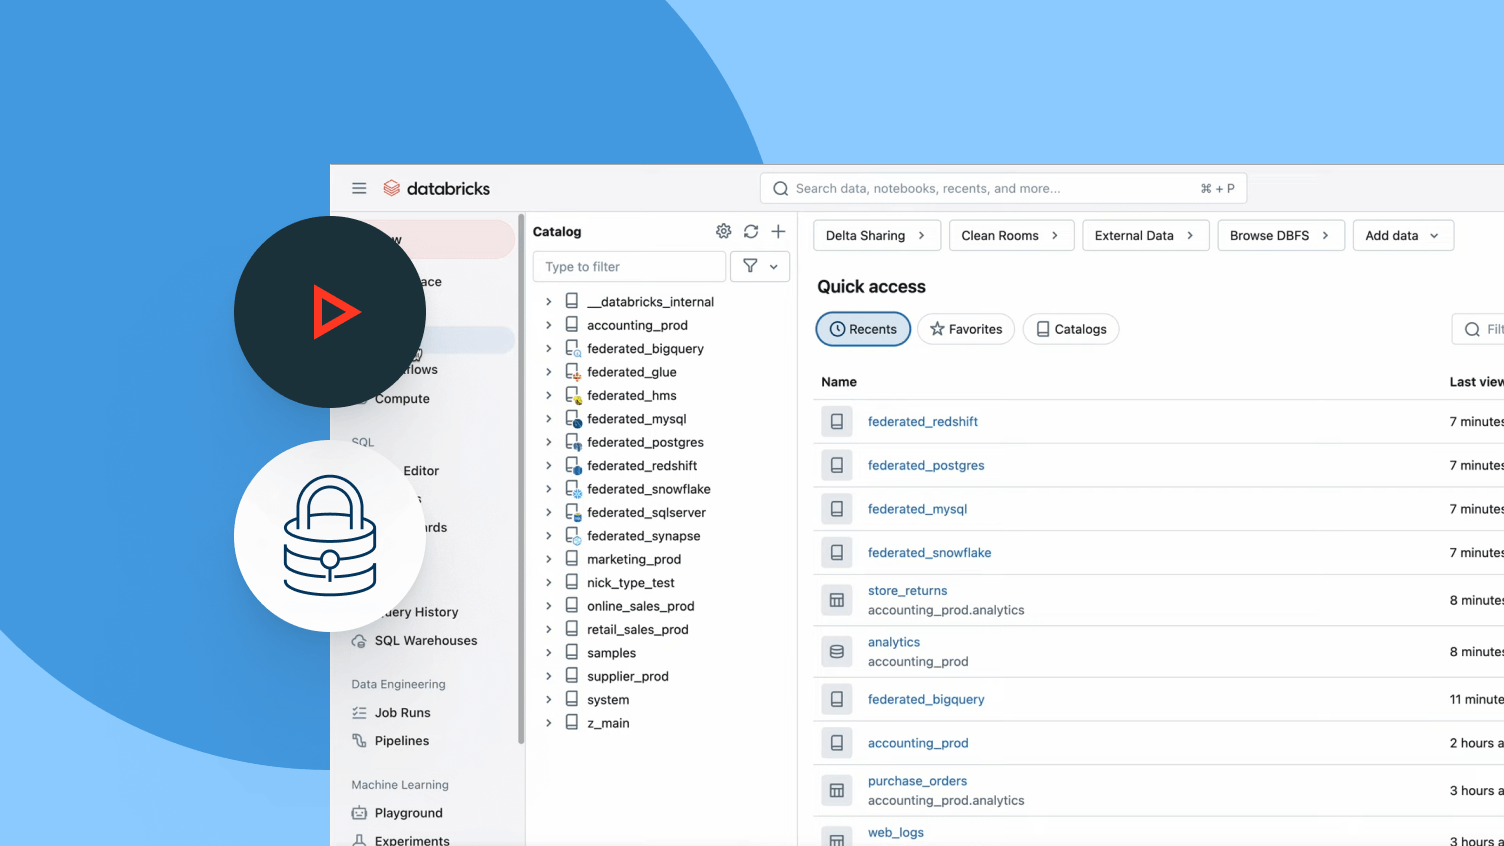Image resolution: width=1504 pixels, height=846 pixels.
Task: Click the plus icon in Catalog
Action: click(778, 231)
